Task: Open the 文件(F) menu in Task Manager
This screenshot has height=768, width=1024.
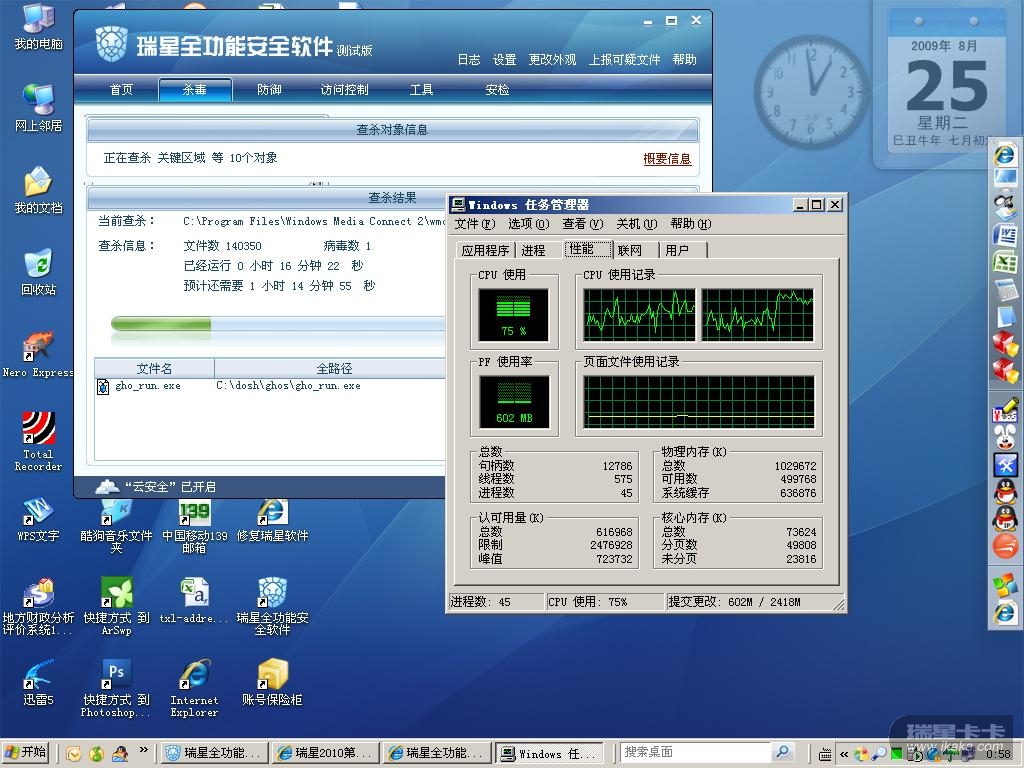Action: [x=475, y=224]
